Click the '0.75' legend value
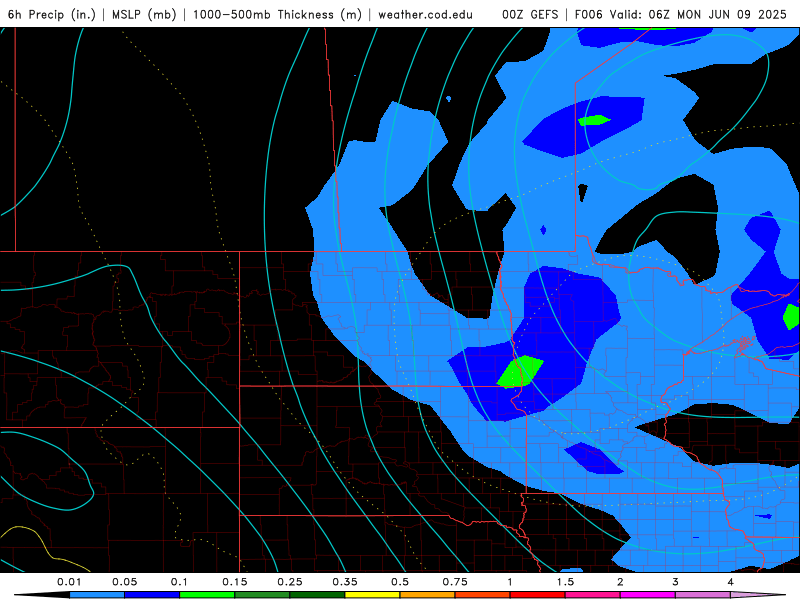The height and width of the screenshot is (600, 800). point(455,582)
